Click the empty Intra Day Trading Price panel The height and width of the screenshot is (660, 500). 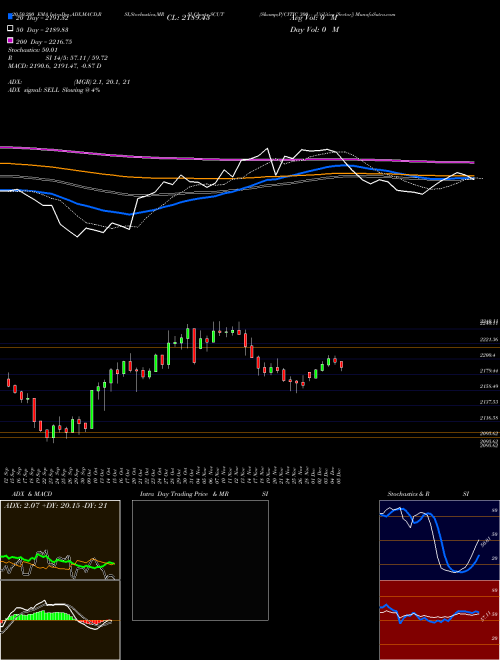coord(200,560)
